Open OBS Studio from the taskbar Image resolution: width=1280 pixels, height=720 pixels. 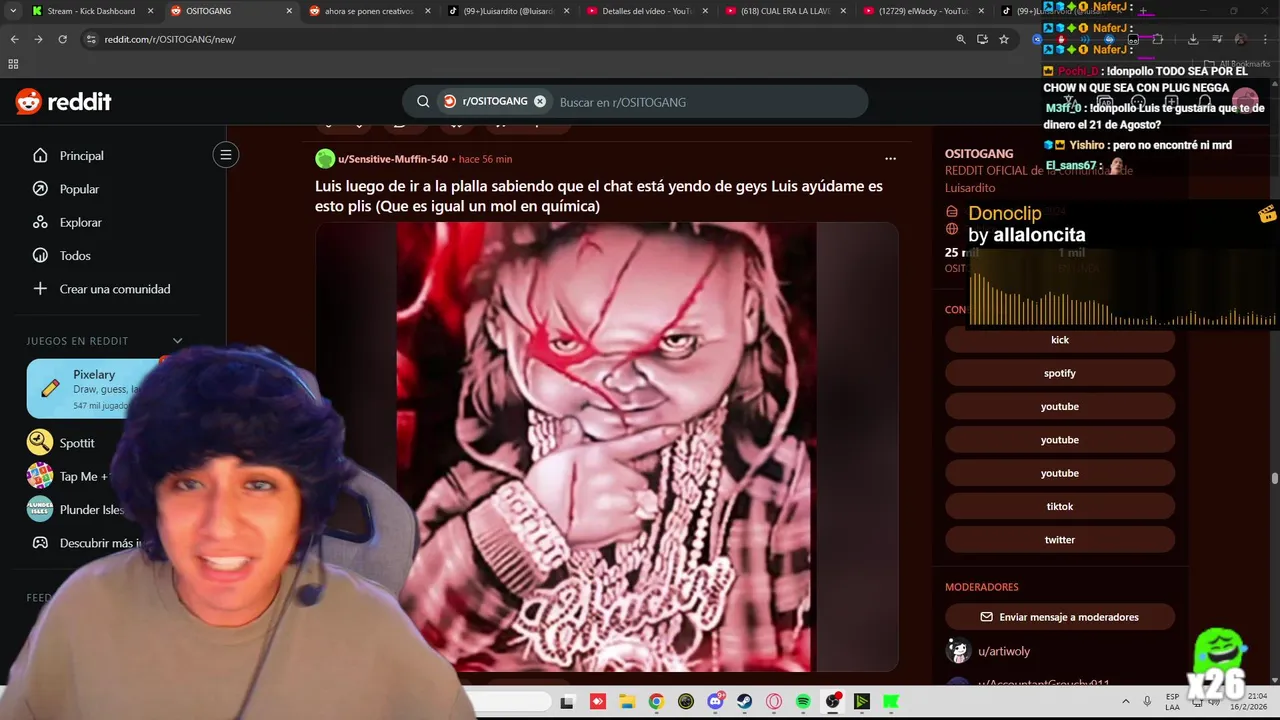(832, 702)
